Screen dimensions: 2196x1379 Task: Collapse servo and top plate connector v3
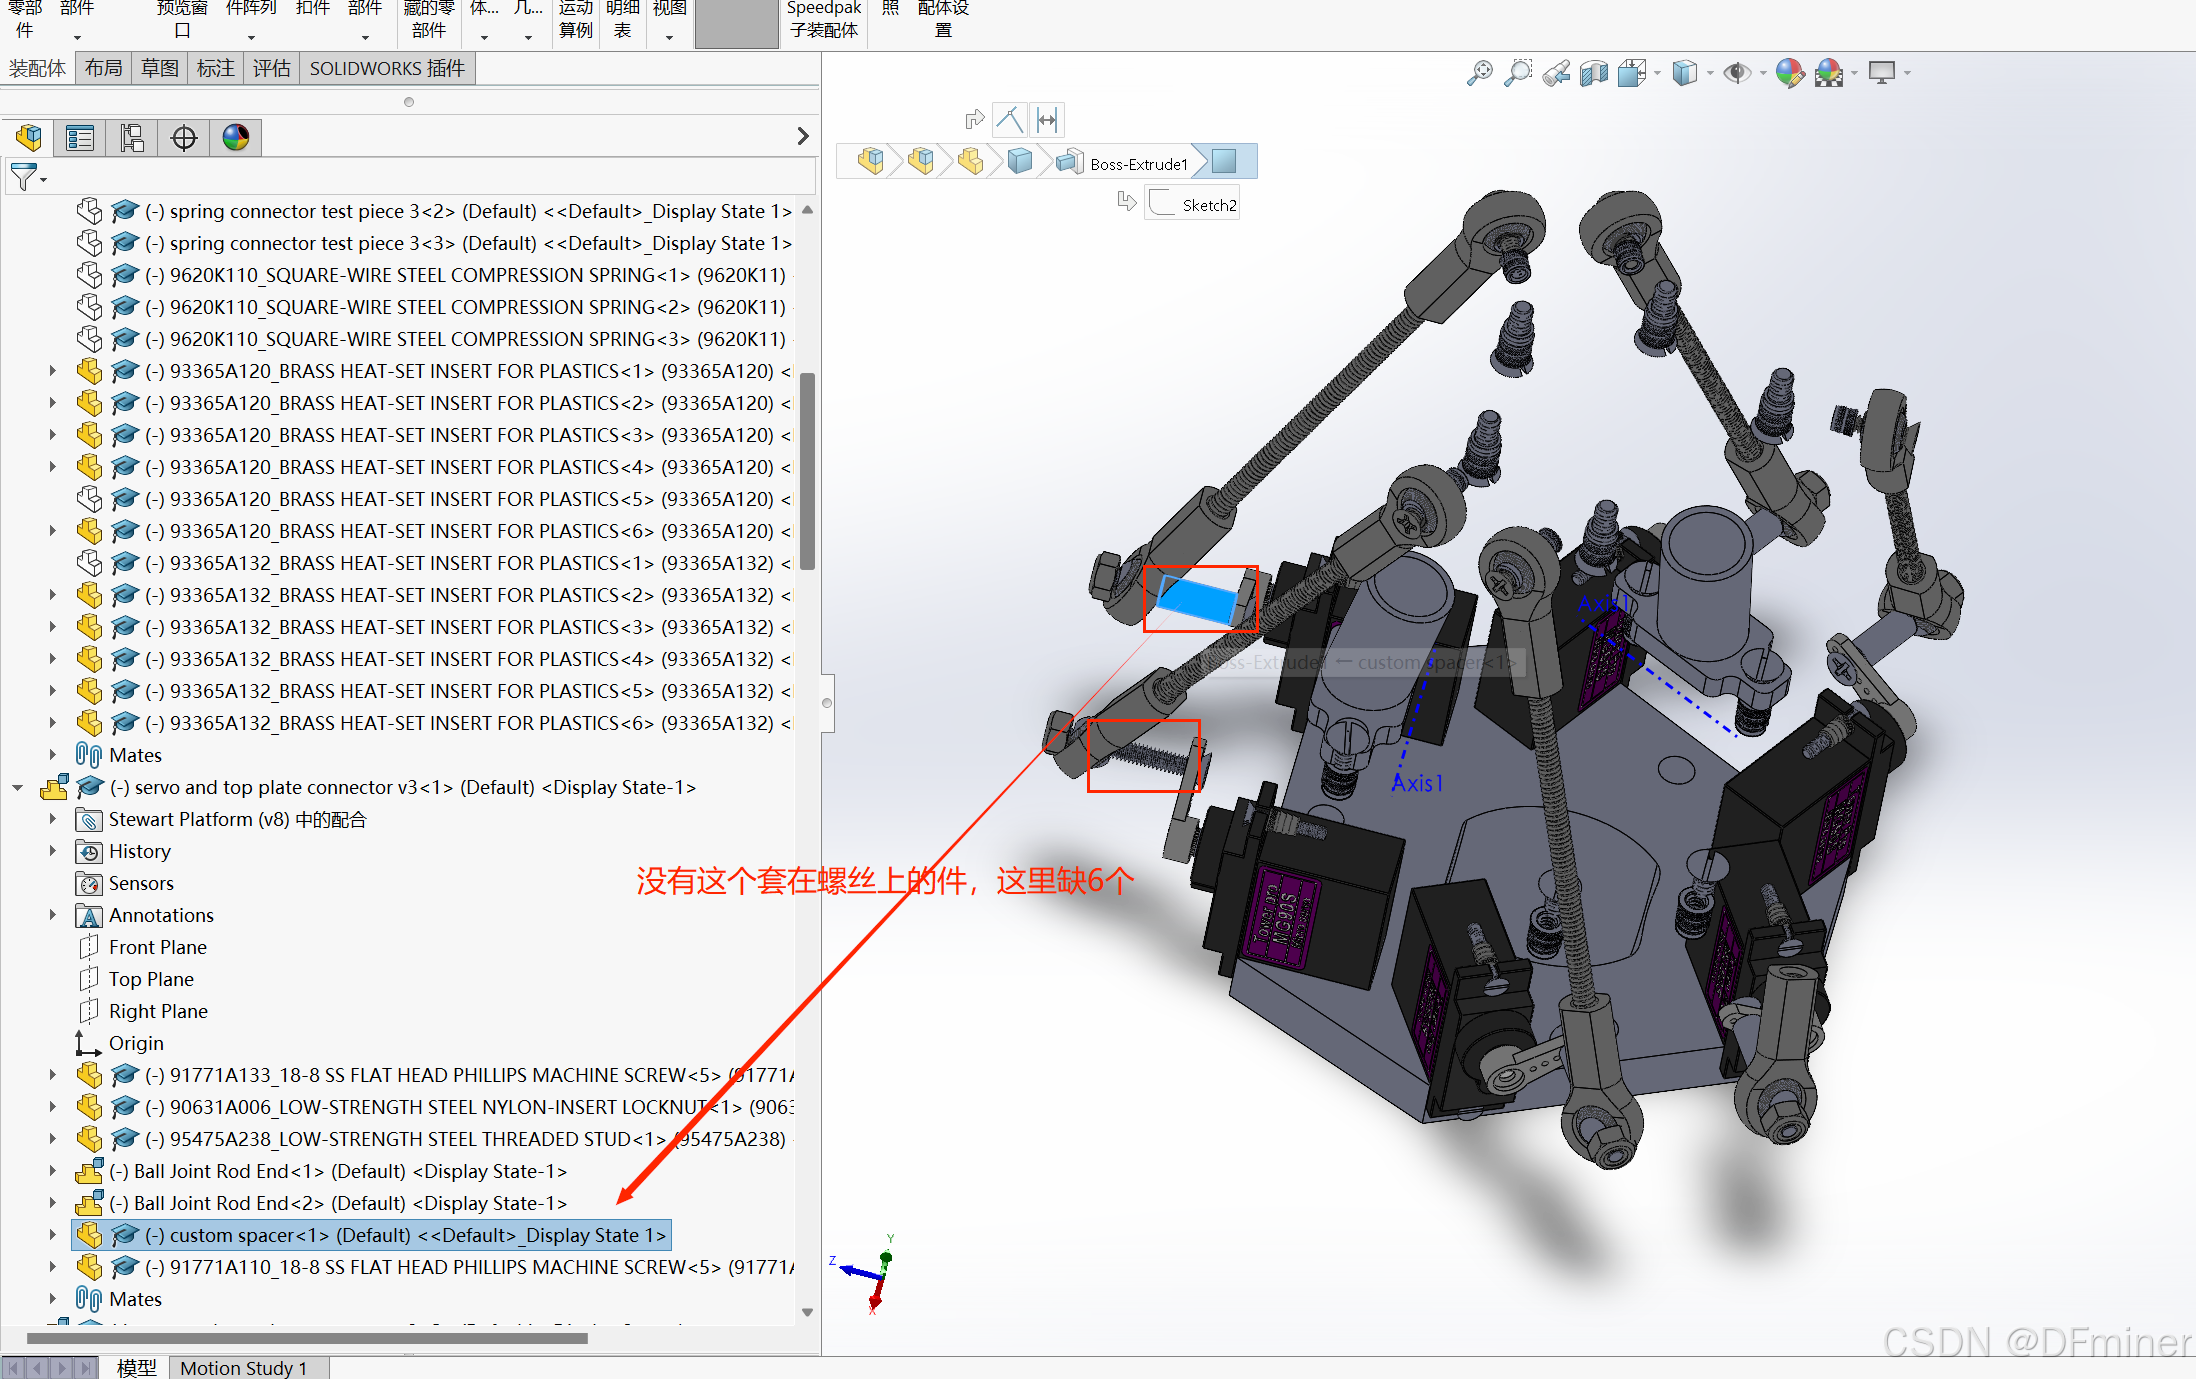[x=18, y=788]
